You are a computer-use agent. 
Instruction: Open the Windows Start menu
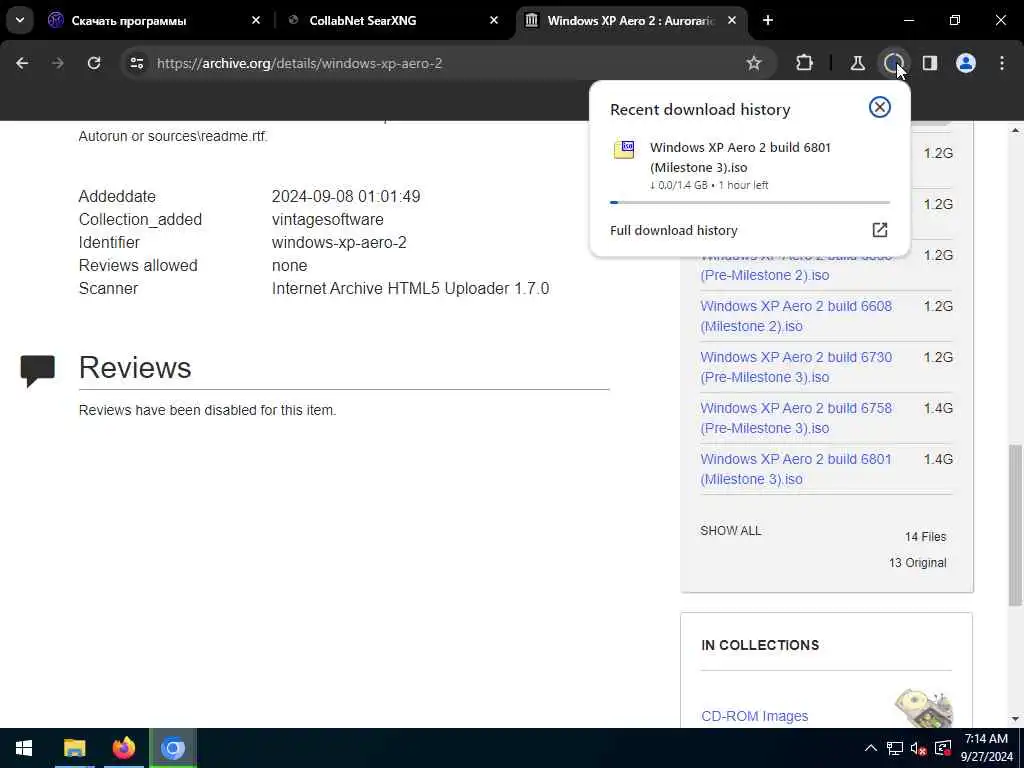pos(24,748)
